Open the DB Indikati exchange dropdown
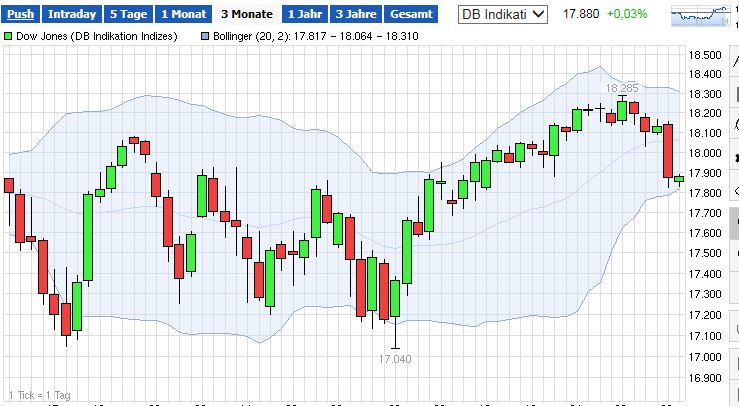739x406 pixels. [x=503, y=14]
